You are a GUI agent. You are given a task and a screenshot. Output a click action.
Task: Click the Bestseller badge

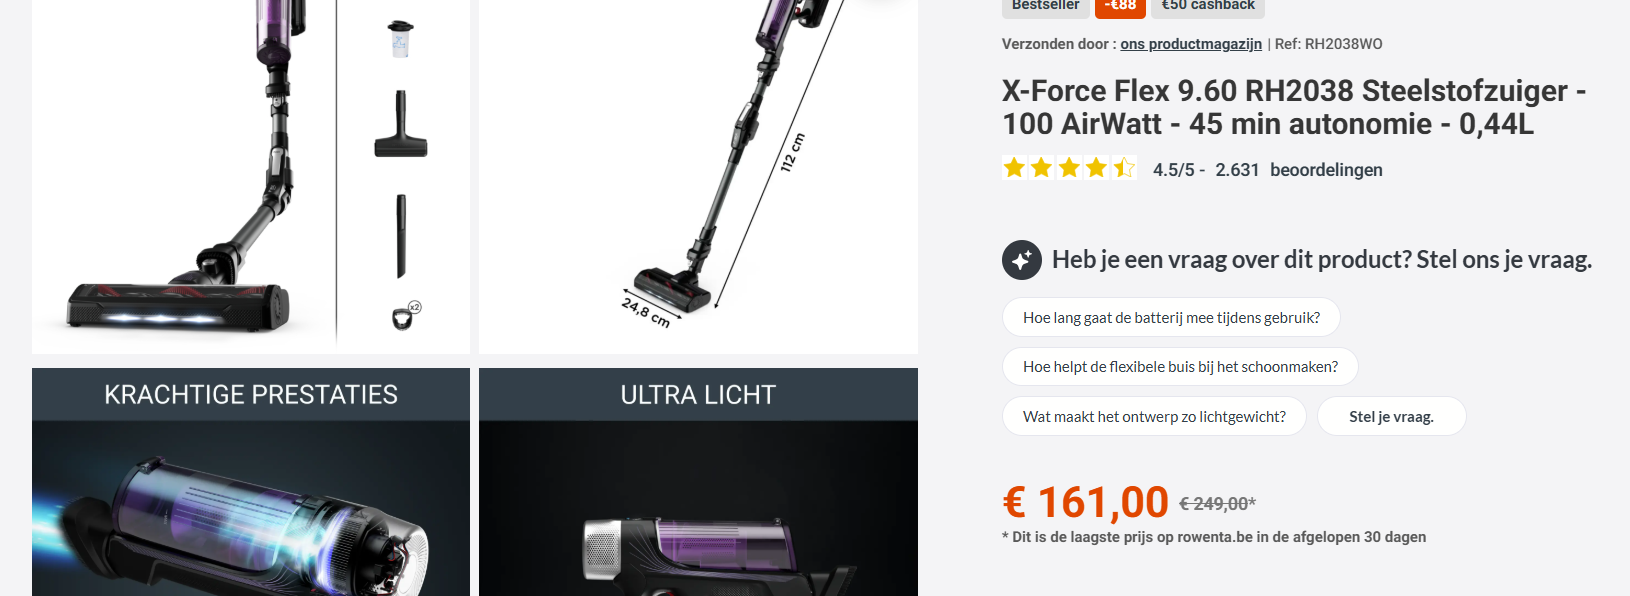point(1045,6)
